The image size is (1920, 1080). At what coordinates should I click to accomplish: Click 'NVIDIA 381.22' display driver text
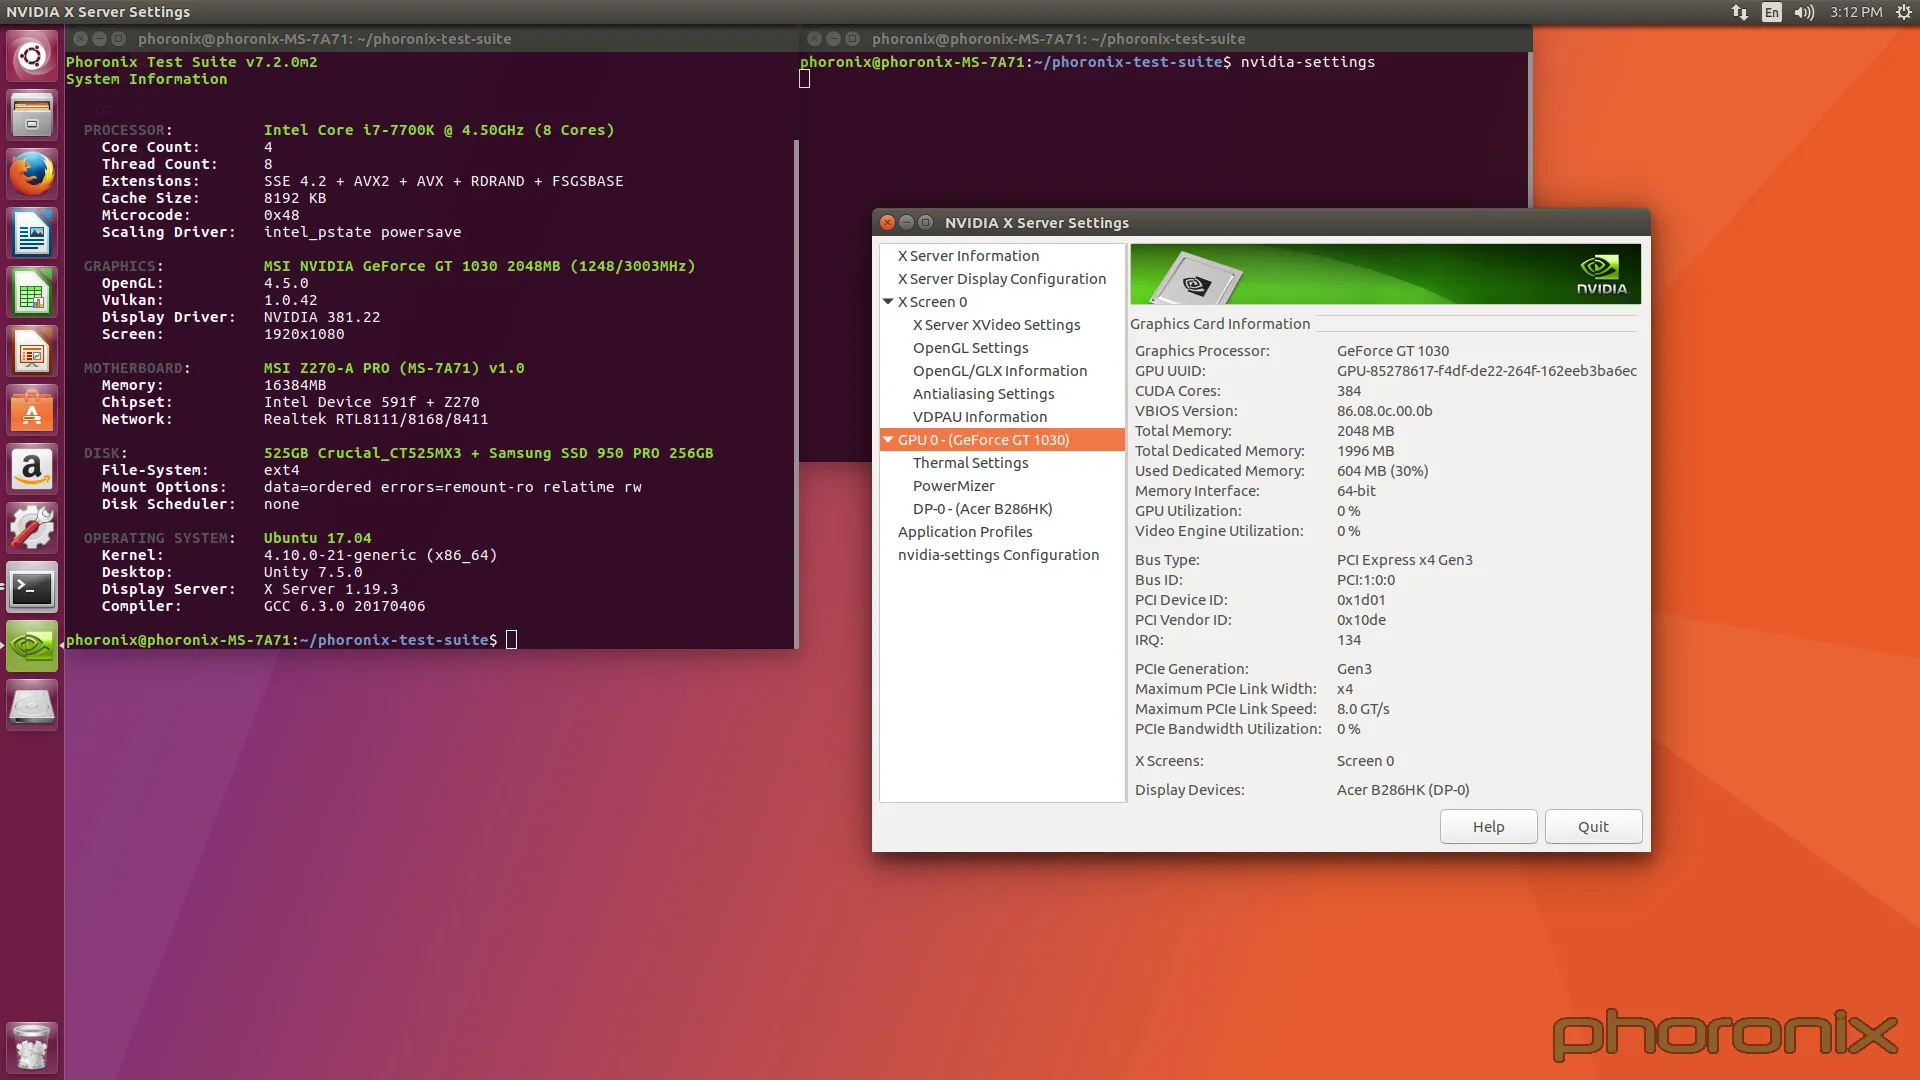(321, 317)
